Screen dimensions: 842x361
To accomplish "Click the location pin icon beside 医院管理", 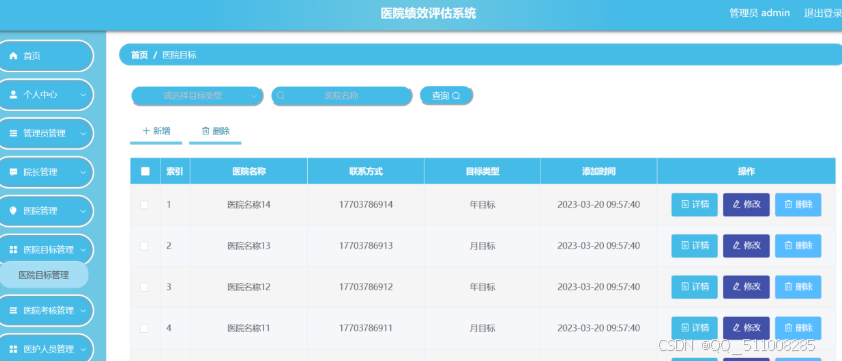I will [x=13, y=211].
